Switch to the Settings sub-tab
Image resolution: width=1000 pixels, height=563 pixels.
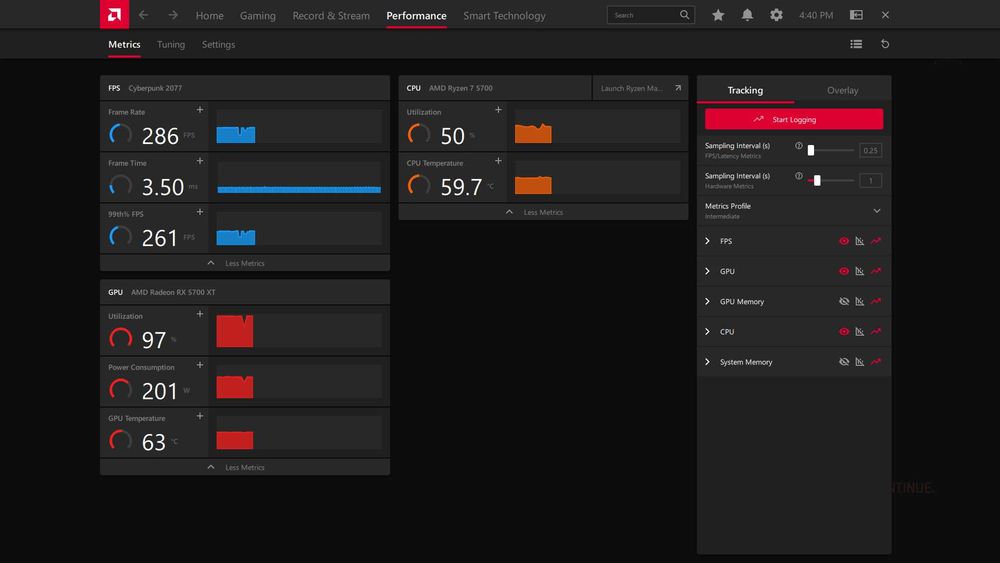click(x=218, y=44)
